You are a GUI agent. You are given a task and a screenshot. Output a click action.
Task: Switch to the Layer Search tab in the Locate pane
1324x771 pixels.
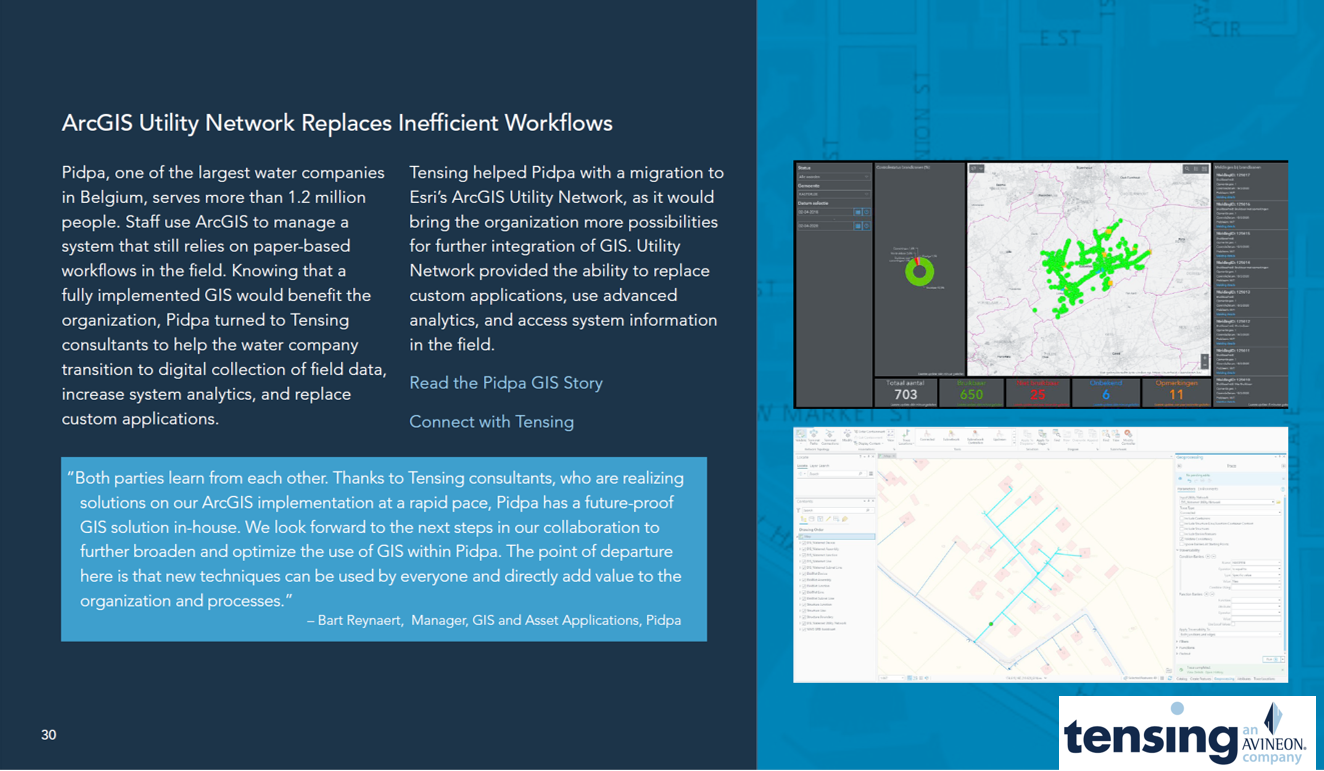coord(818,465)
